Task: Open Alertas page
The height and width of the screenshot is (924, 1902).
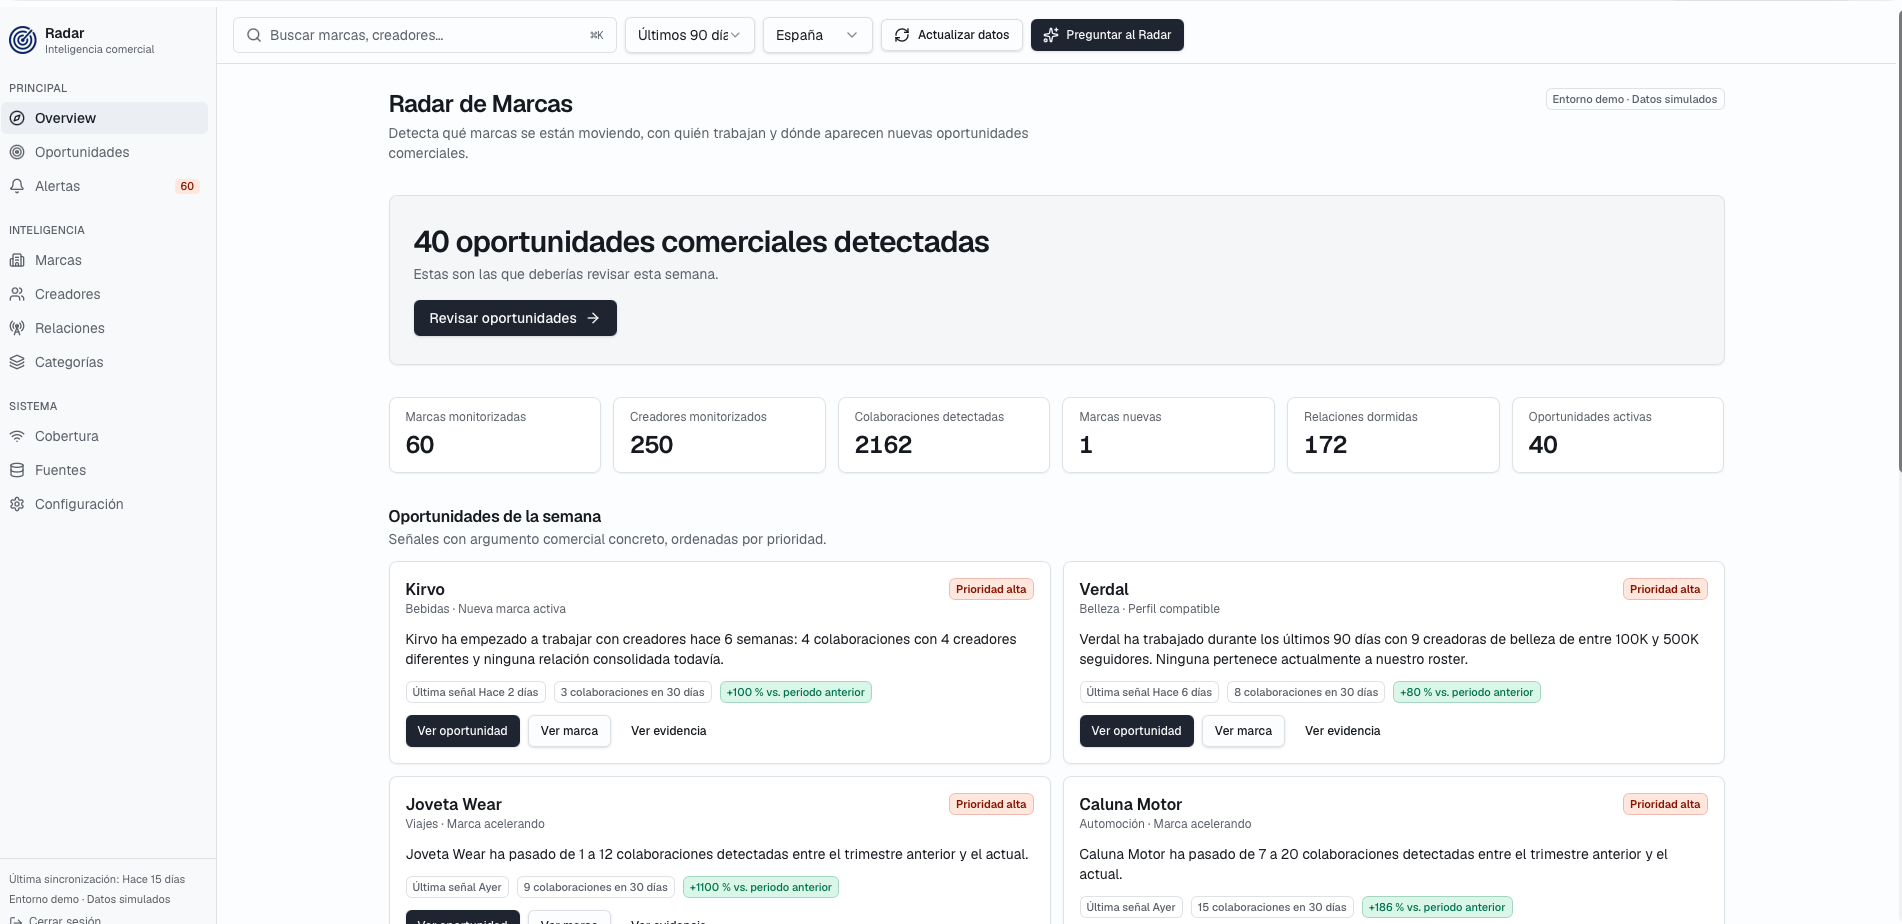Action: (105, 186)
